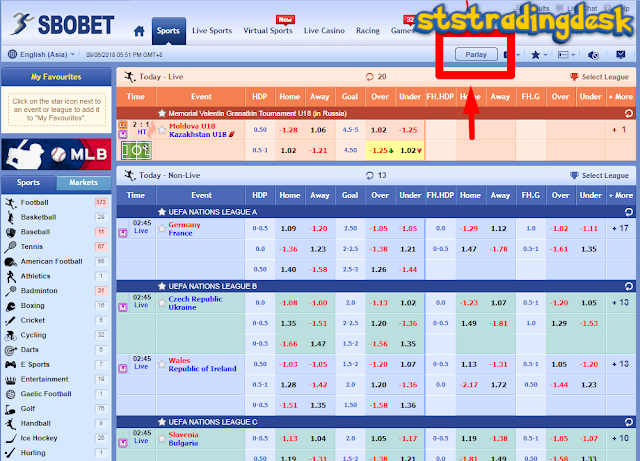
Task: Refresh UEFA Nations League B section
Action: 629,286
